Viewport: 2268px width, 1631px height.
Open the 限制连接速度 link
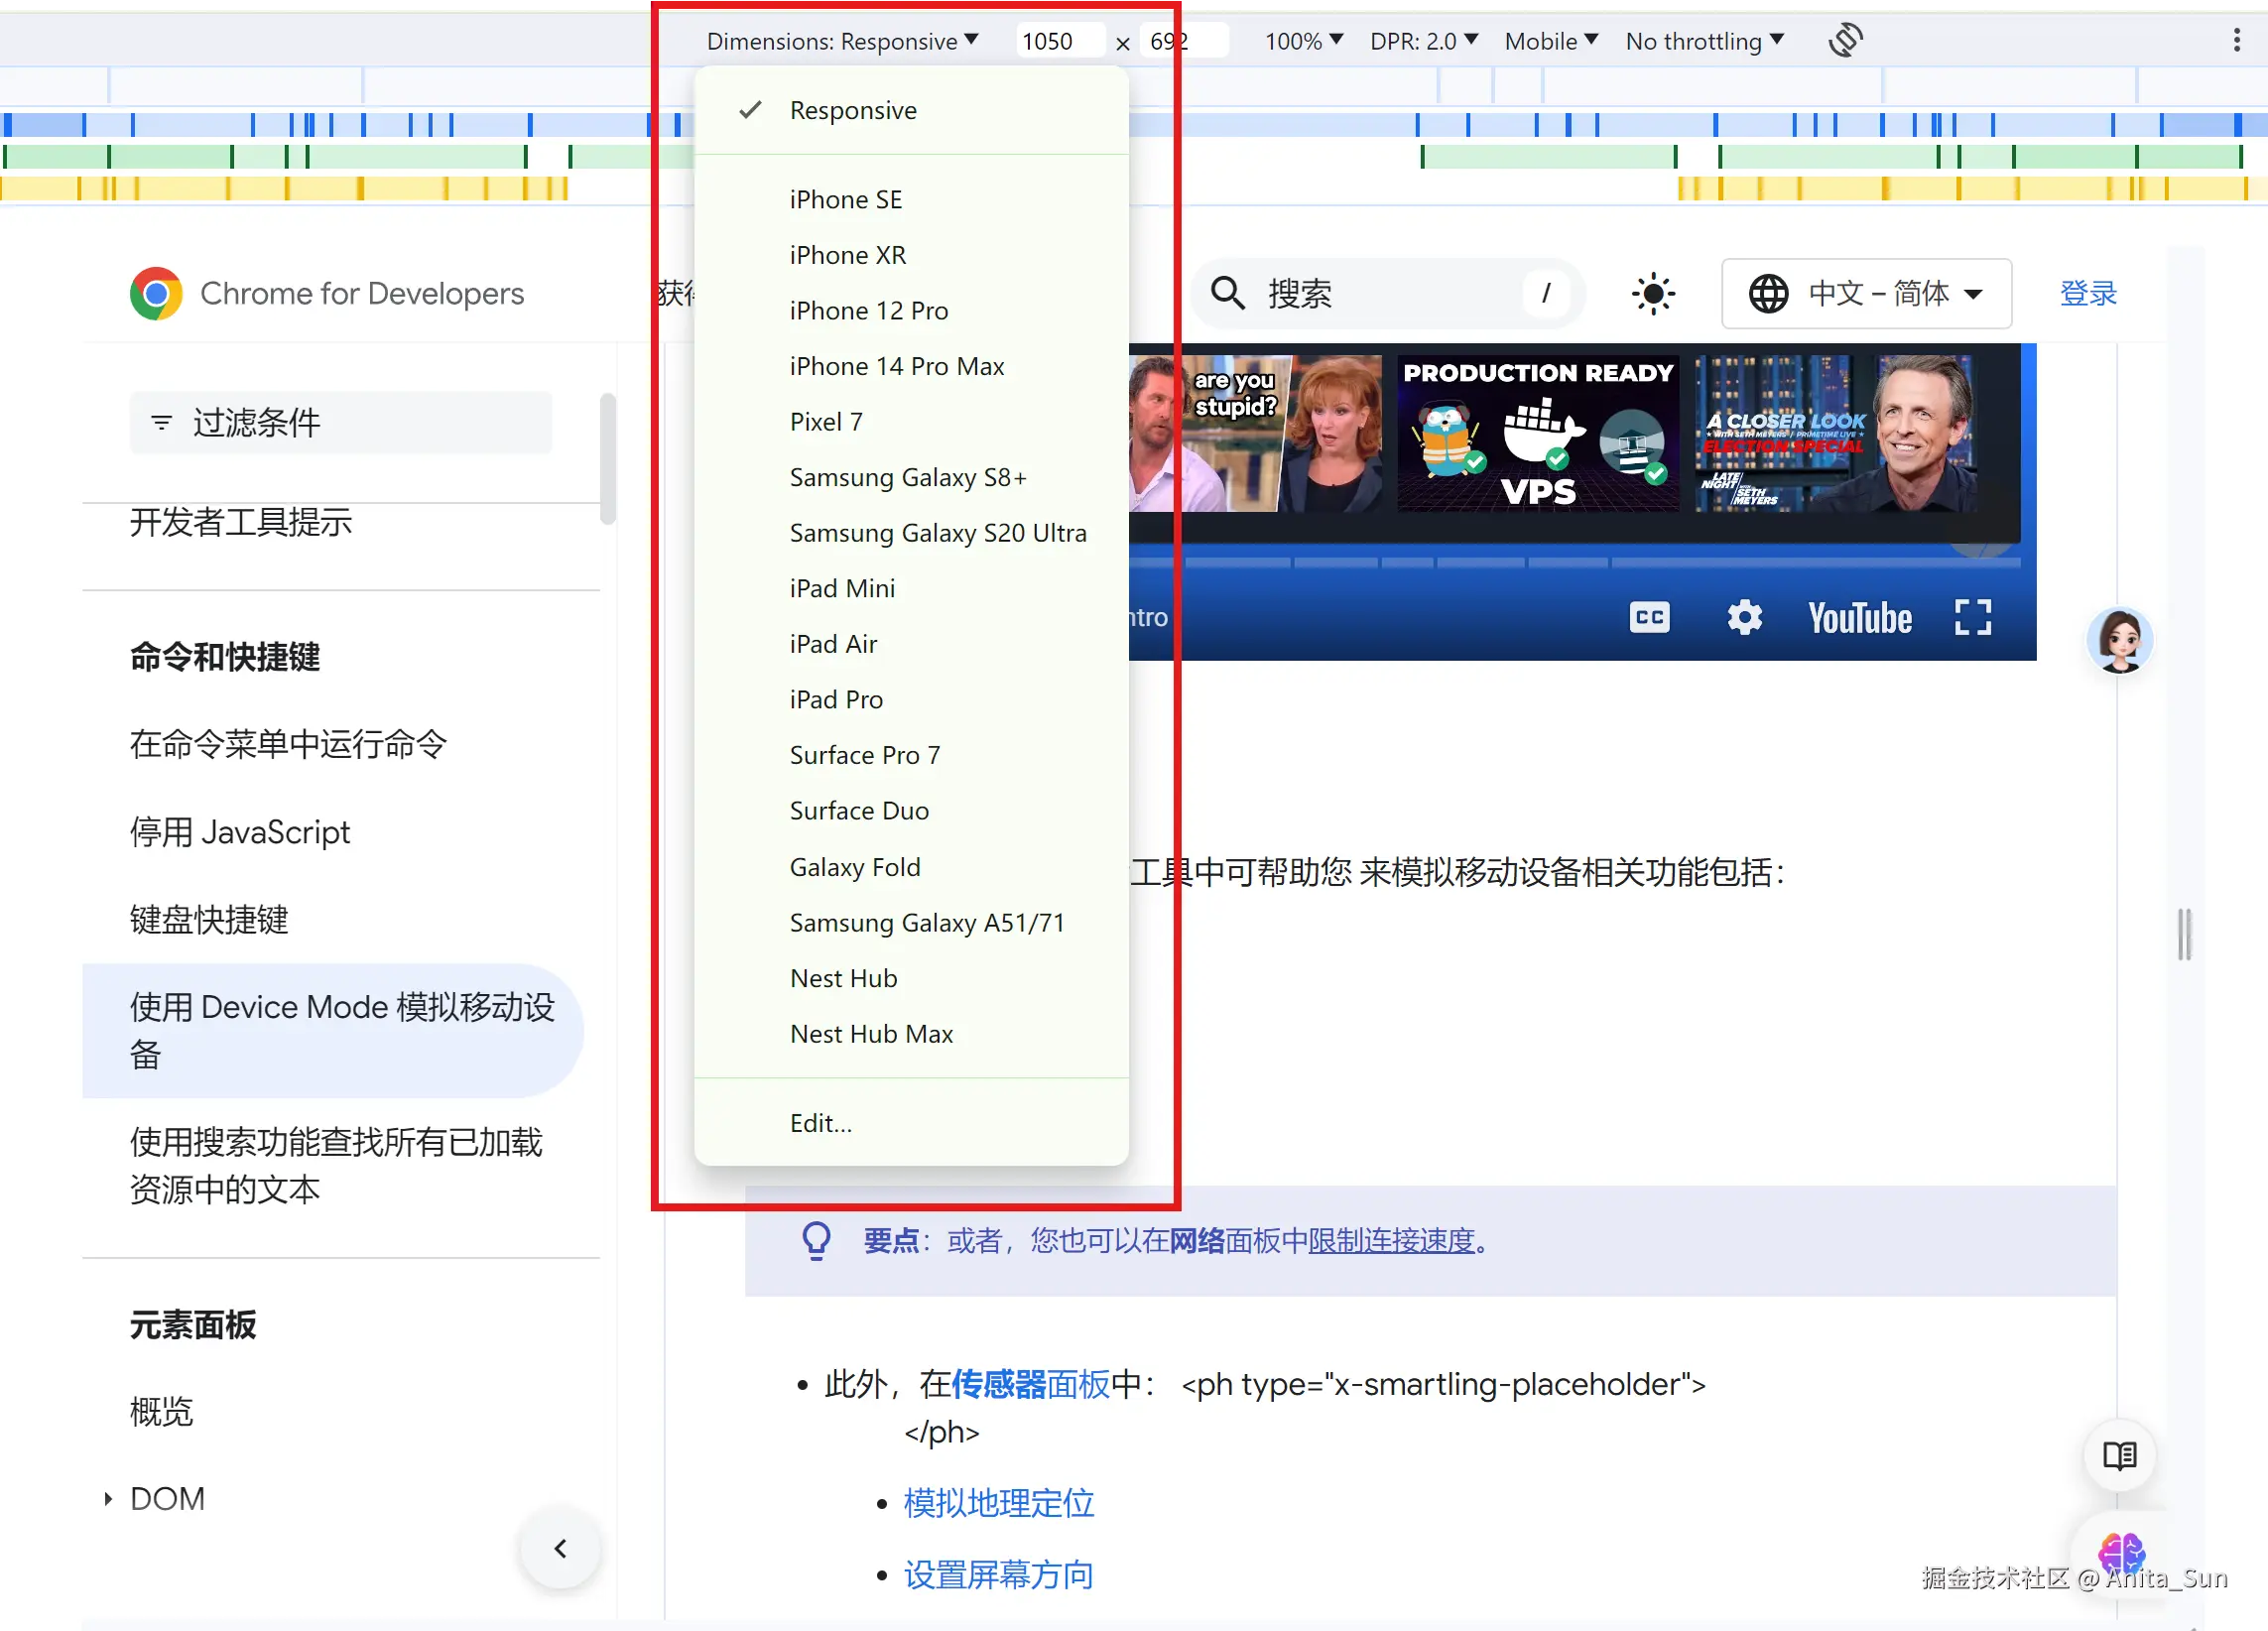(x=1391, y=1240)
